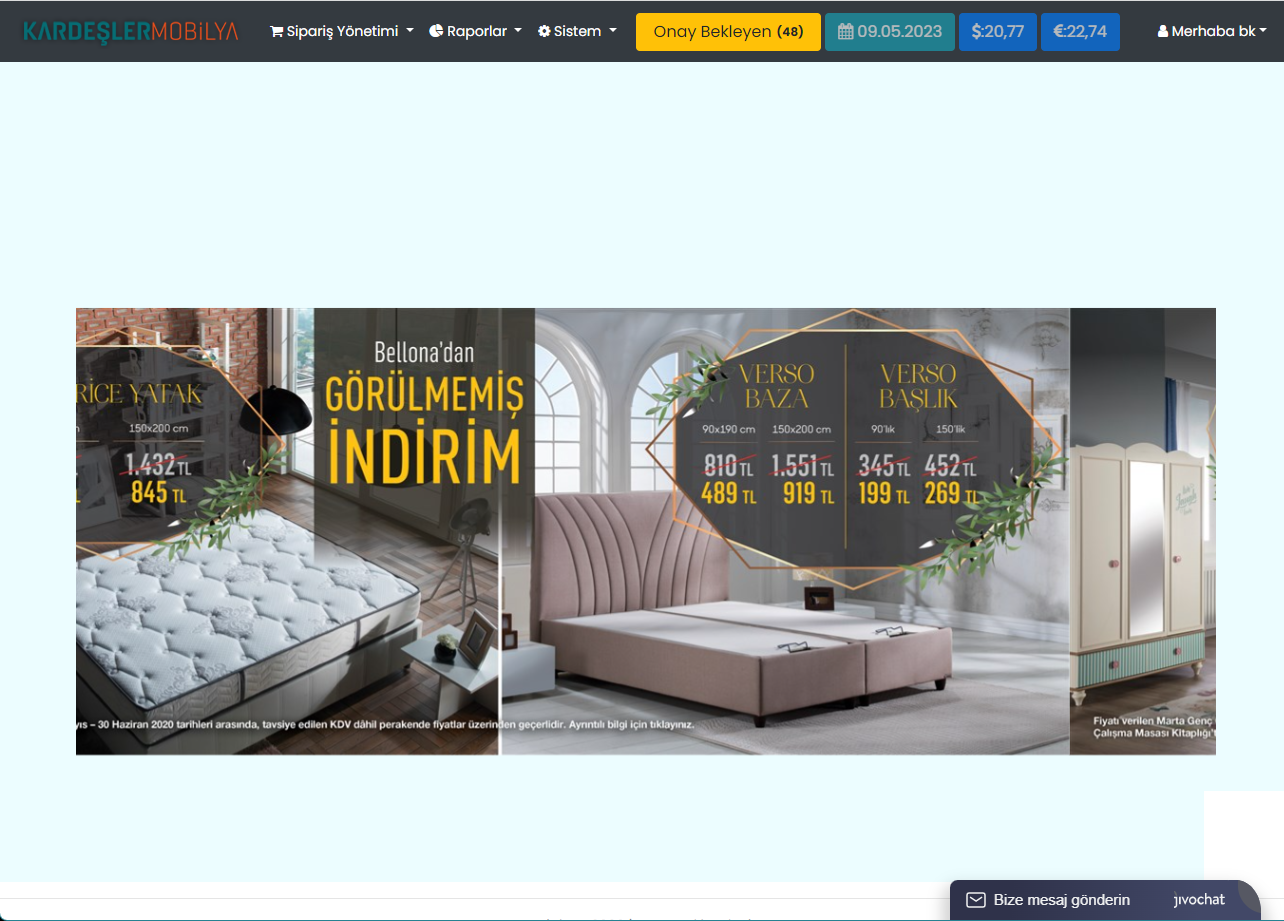Click the Kardeşler Mobilya logo
Screen dimensions: 1284x921
(131, 31)
